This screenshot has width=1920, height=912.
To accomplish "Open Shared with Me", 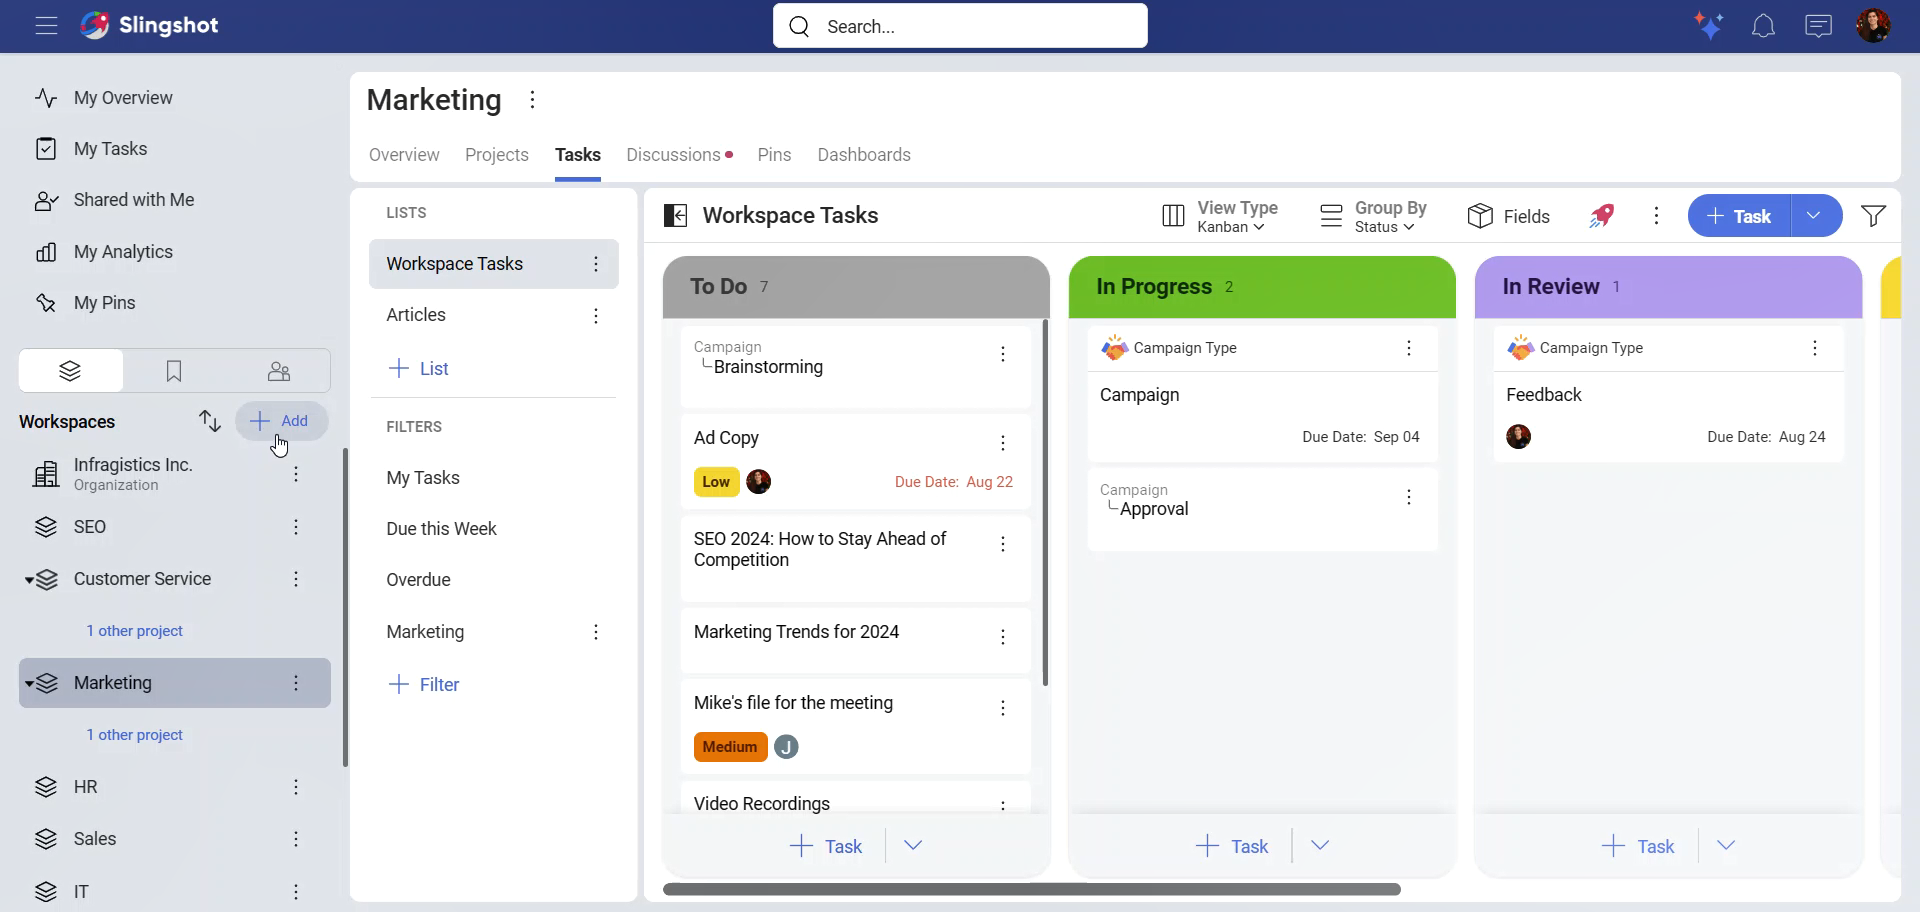I will [134, 200].
